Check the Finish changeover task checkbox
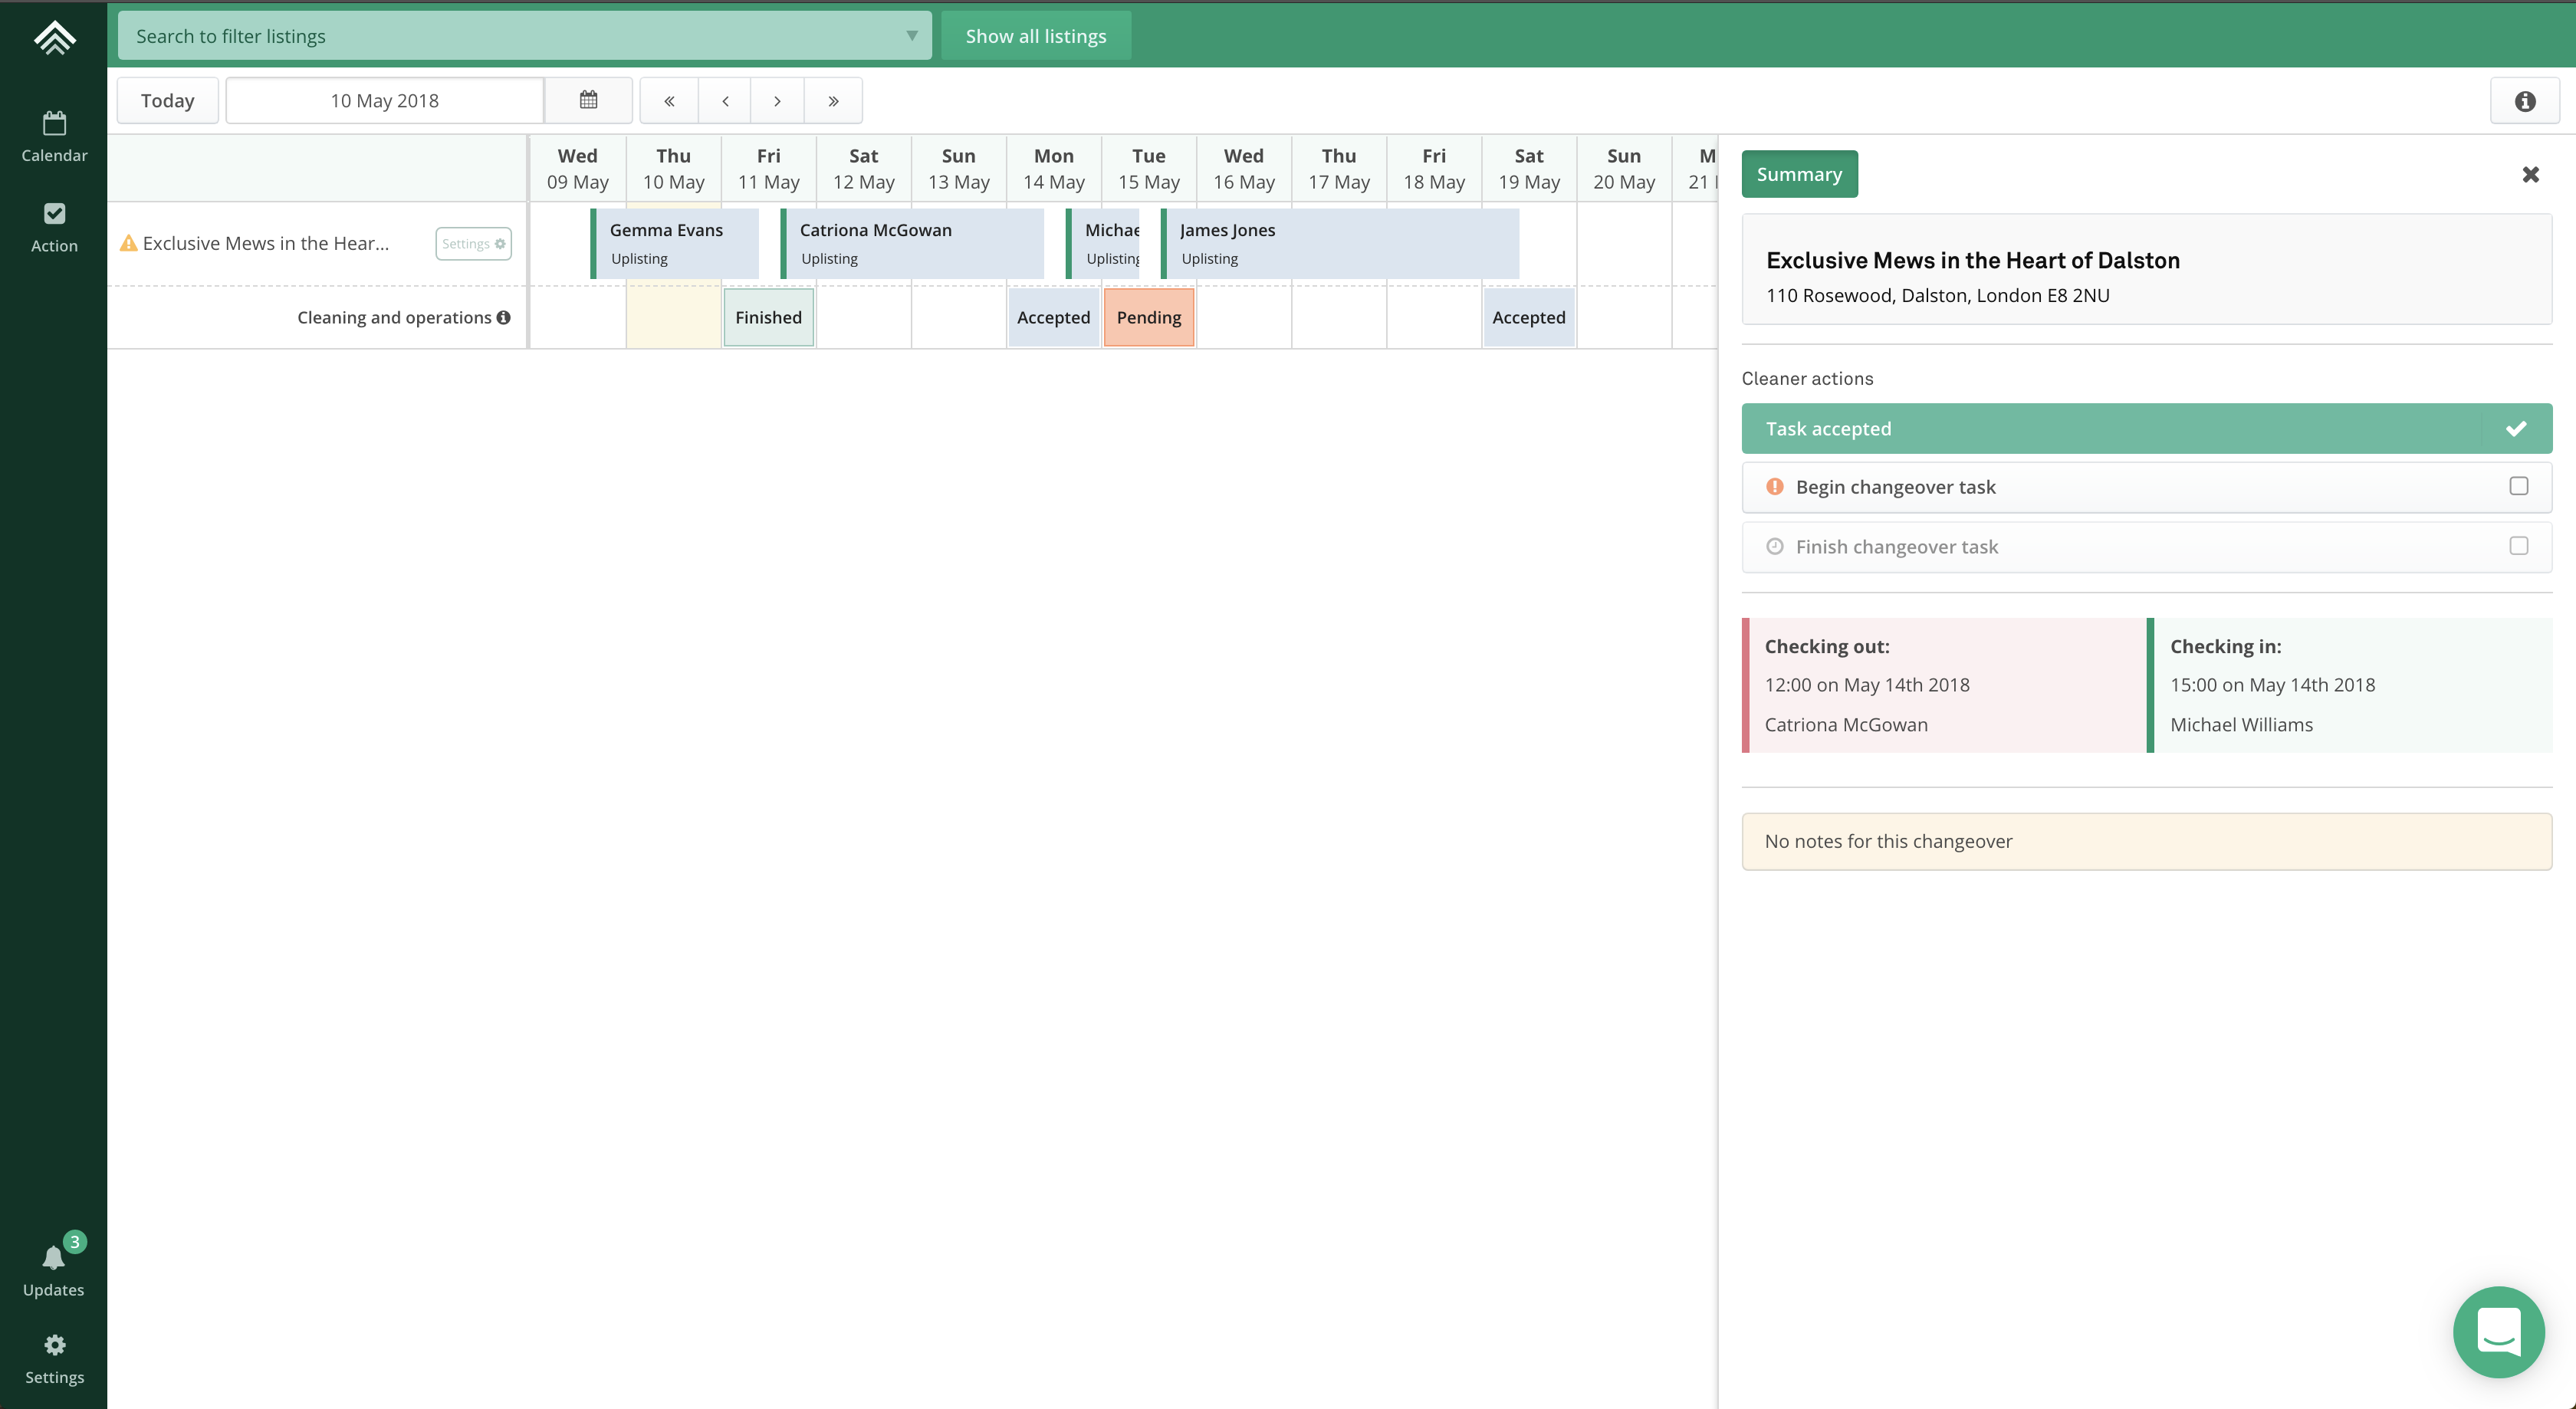The width and height of the screenshot is (2576, 1409). coord(2518,546)
